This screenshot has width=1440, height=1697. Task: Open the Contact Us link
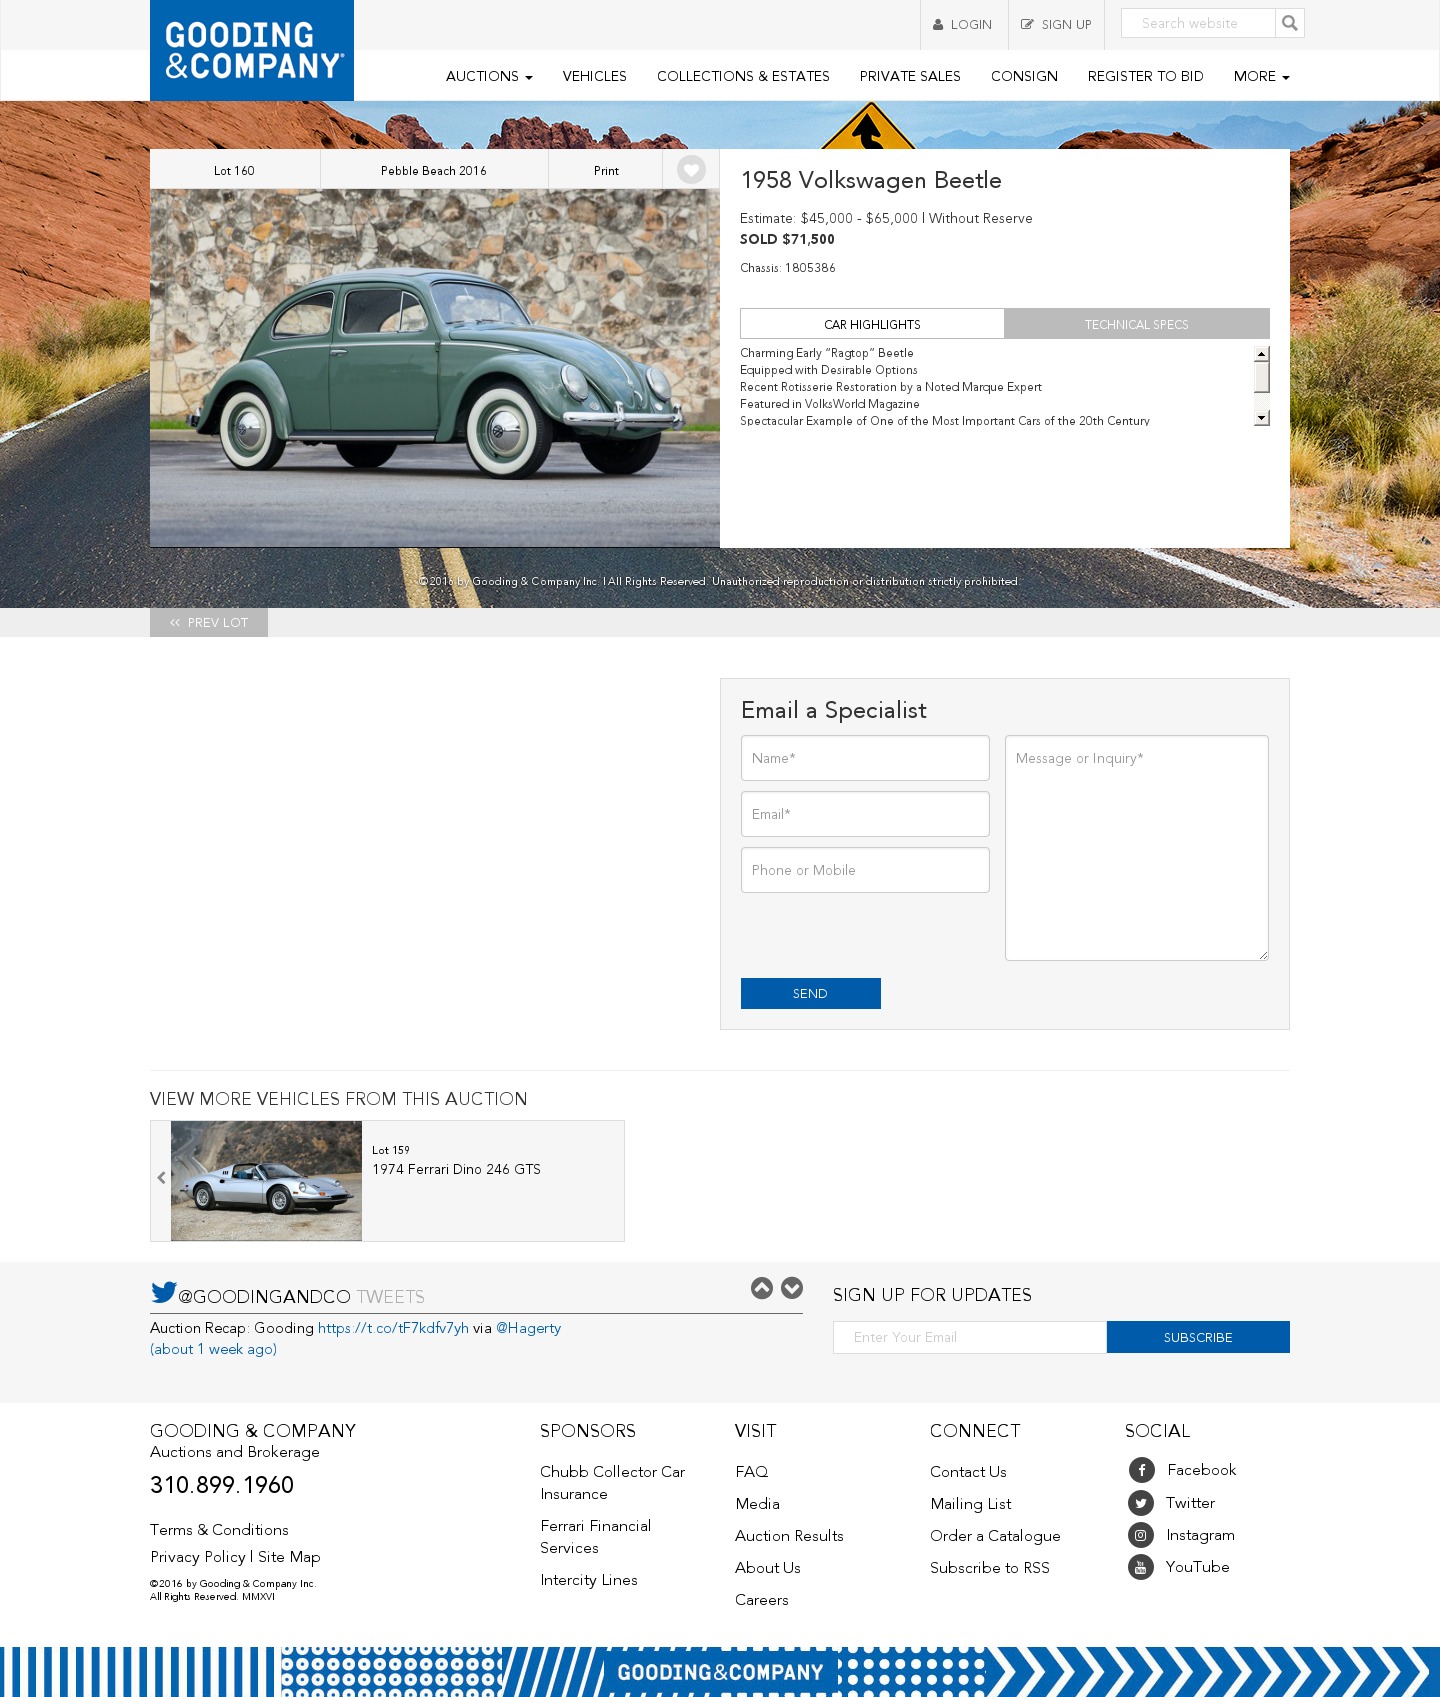pos(968,1472)
